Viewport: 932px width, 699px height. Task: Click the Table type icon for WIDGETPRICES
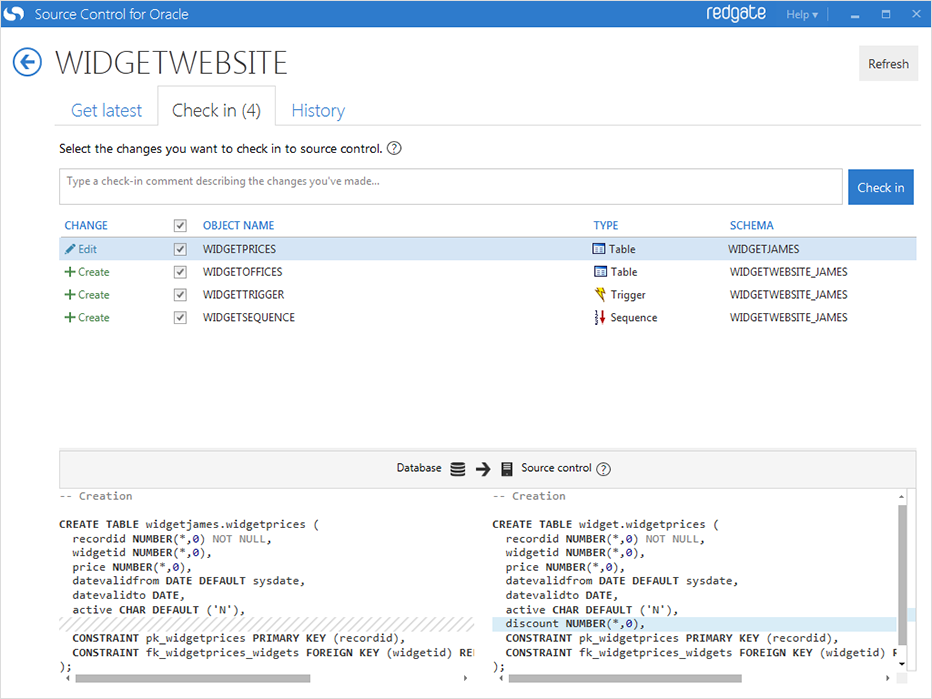coord(599,249)
